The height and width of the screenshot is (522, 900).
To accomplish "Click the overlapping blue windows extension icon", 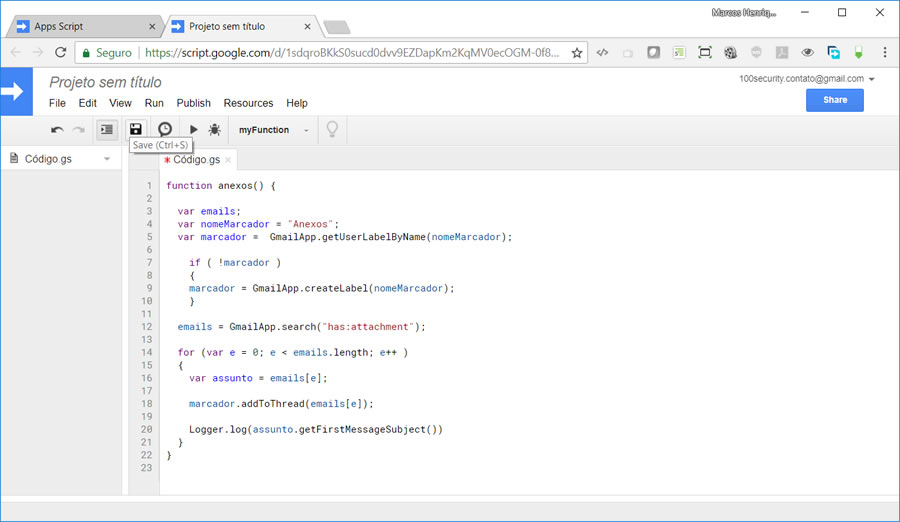I will tap(833, 53).
